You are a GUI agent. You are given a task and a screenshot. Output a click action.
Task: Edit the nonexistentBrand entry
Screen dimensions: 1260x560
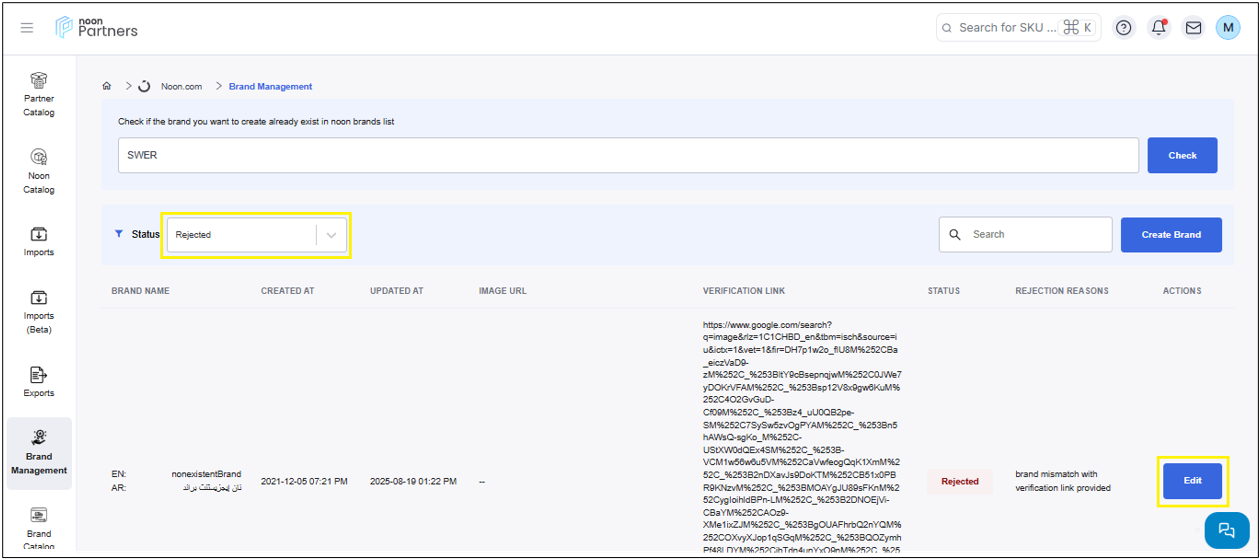[1192, 481]
